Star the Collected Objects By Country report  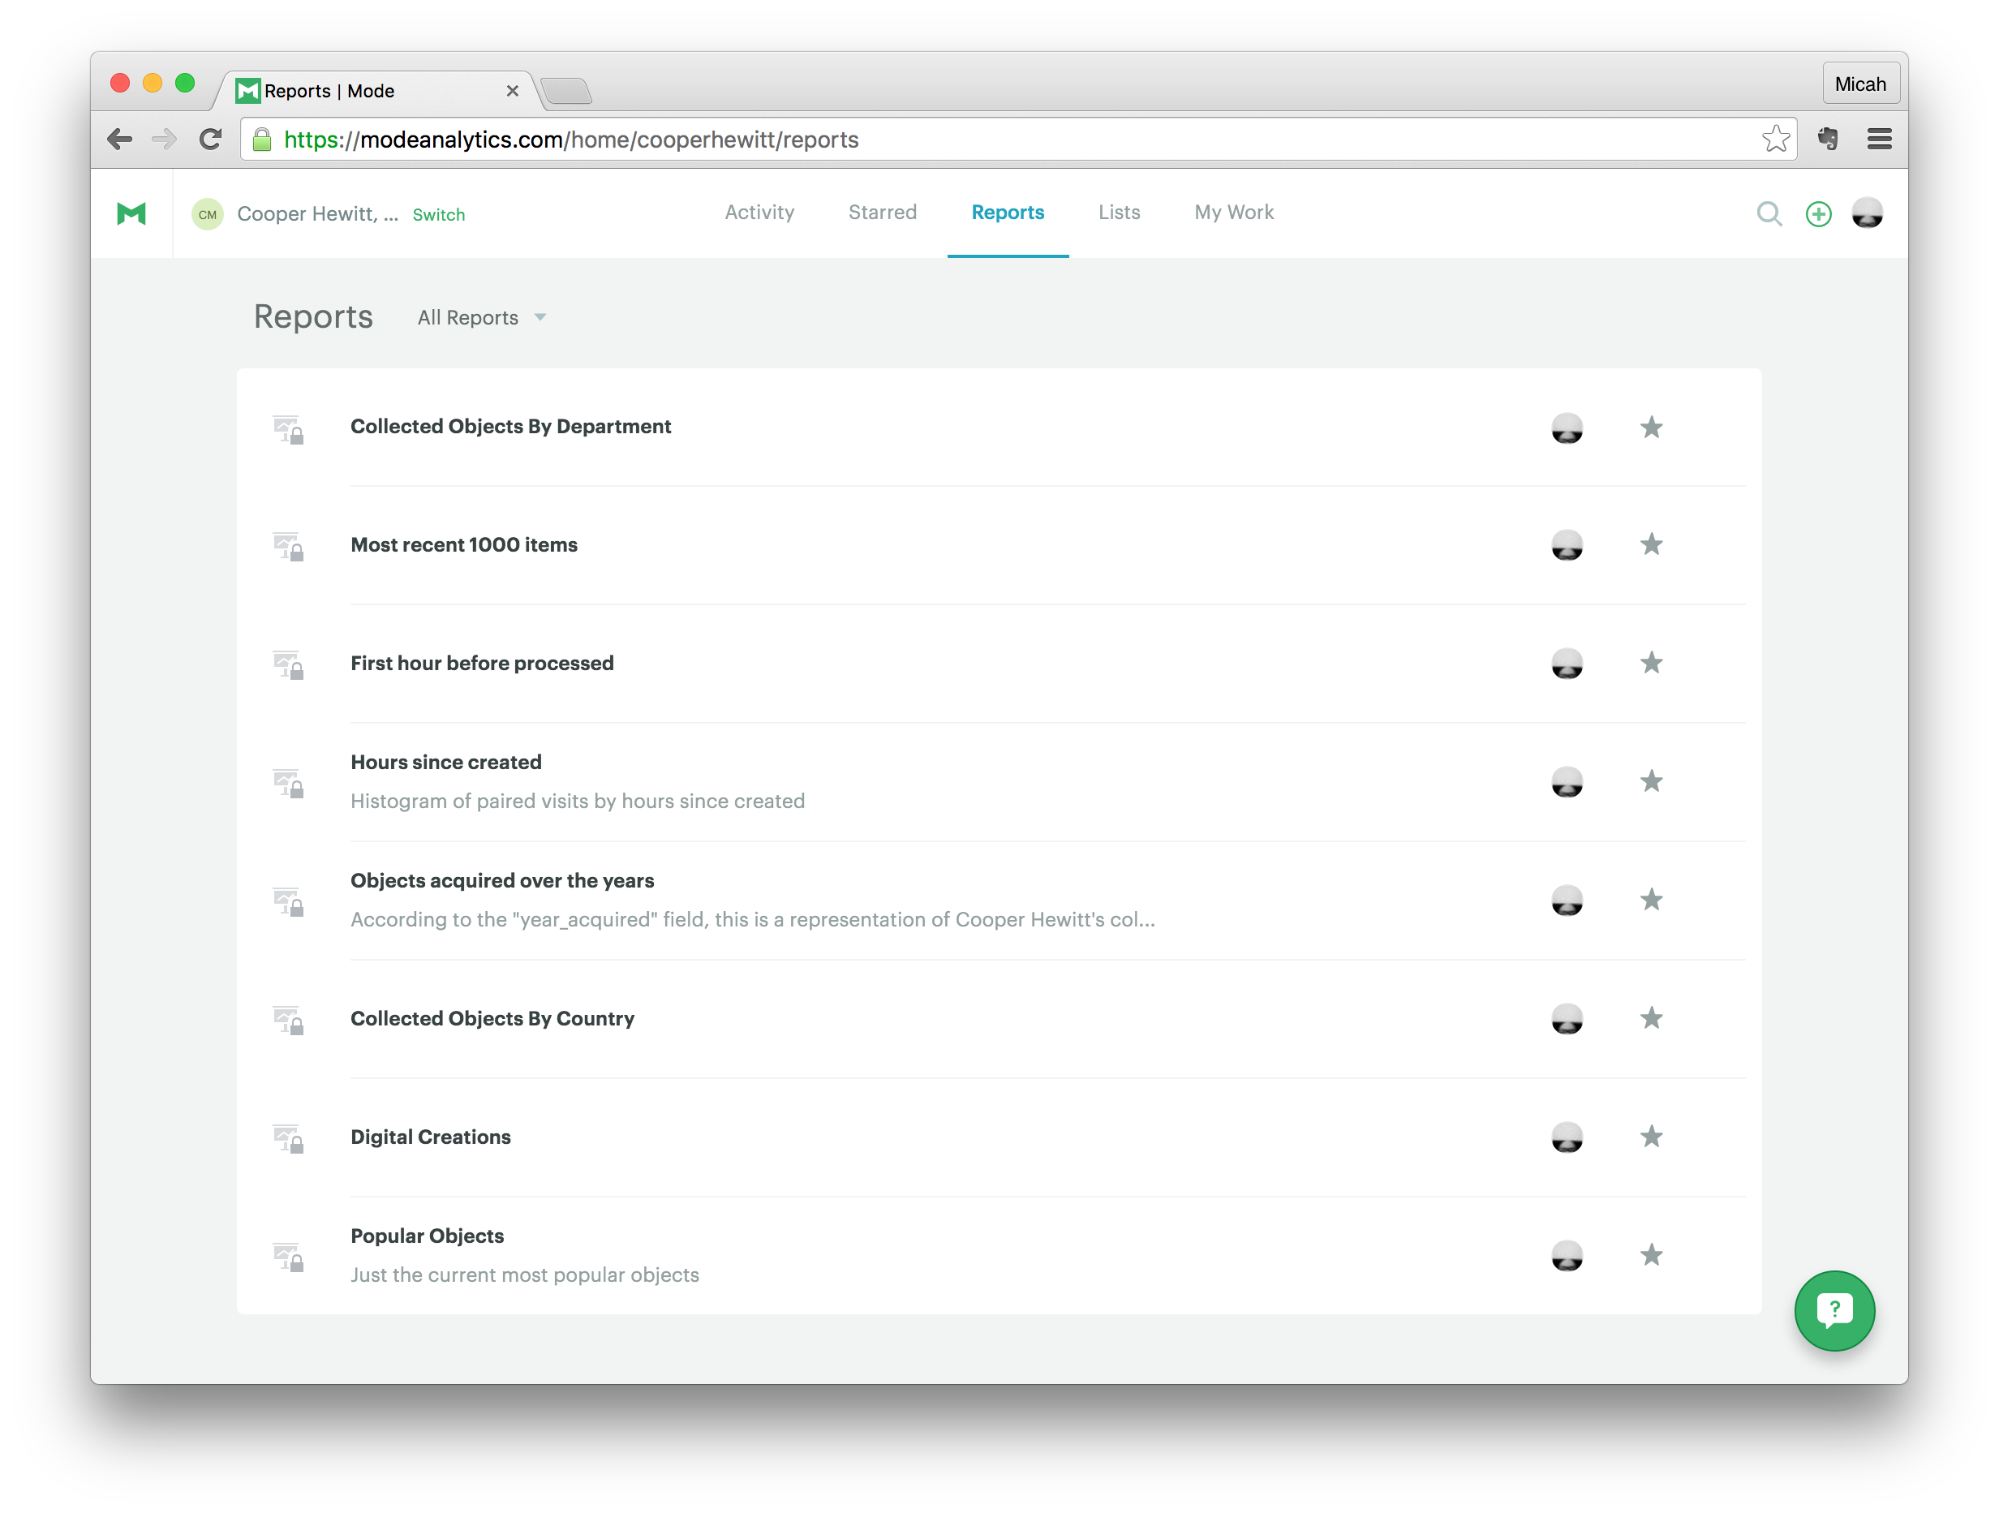1651,1018
